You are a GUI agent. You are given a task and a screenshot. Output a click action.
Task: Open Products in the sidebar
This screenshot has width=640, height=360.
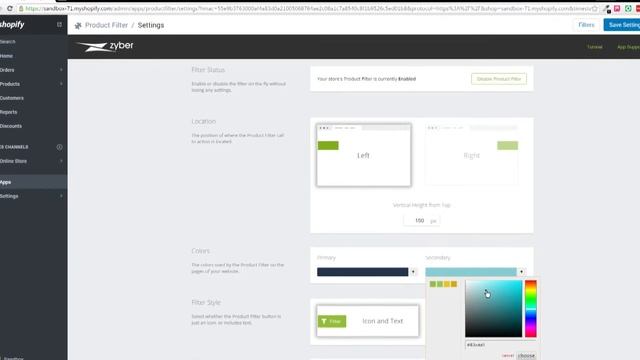(10, 84)
